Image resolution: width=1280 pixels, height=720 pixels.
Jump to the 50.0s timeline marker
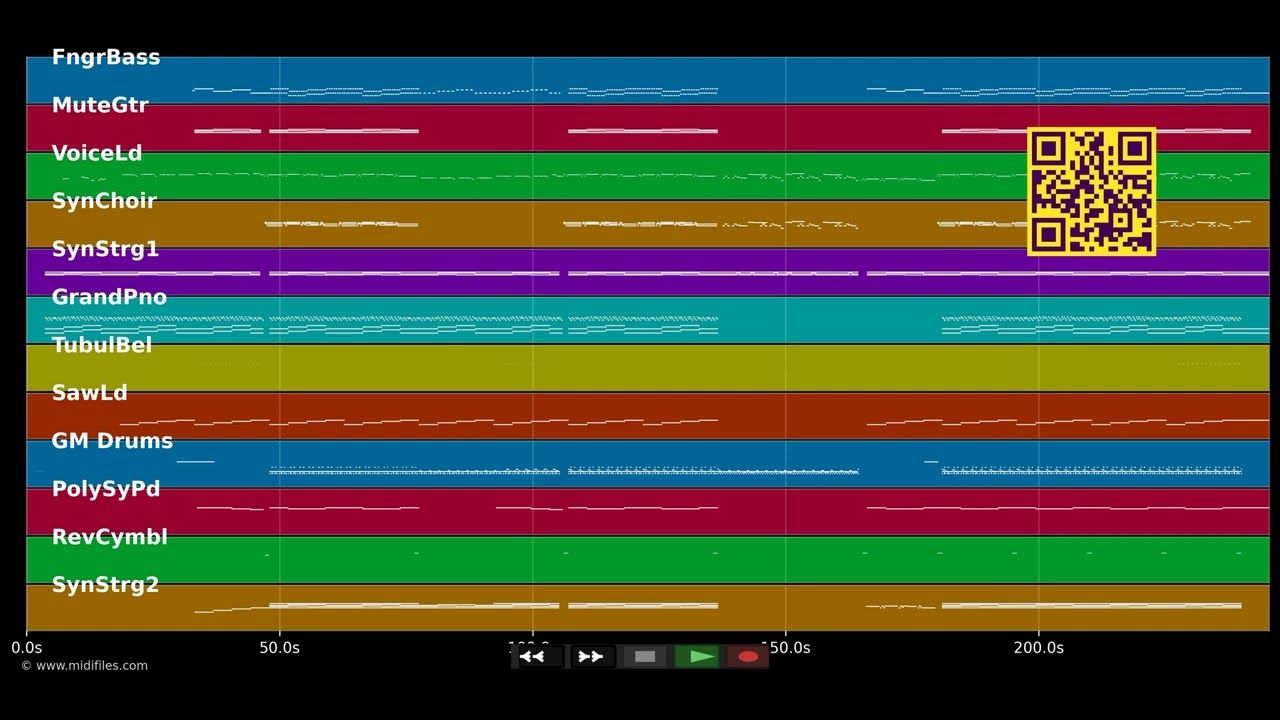click(x=279, y=648)
